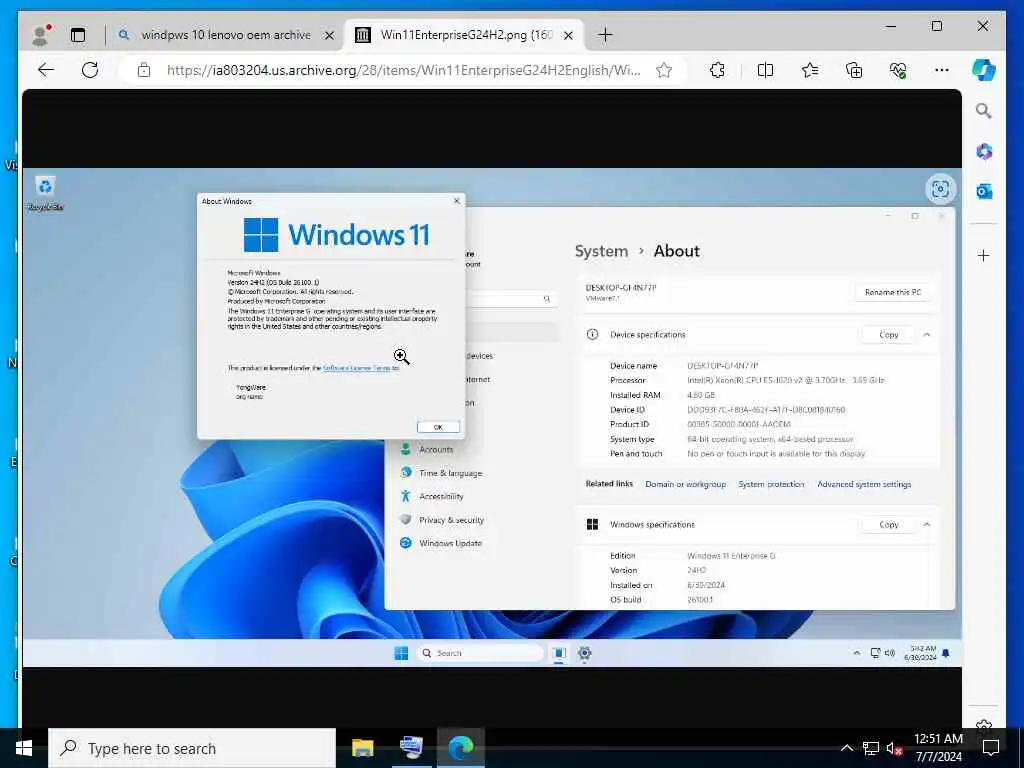
Task: Go back with the browser Back arrow
Action: coord(46,70)
